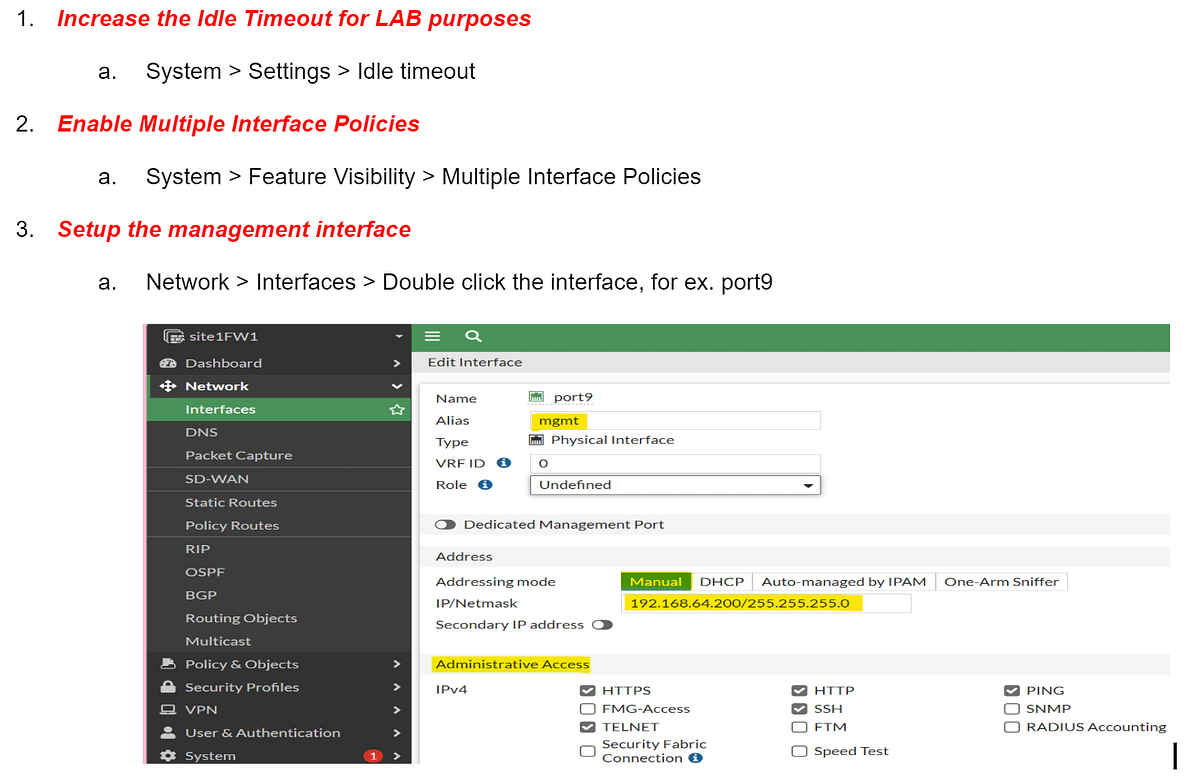The image size is (1200, 782).
Task: Favorite Interfaces with the star icon
Action: point(397,409)
